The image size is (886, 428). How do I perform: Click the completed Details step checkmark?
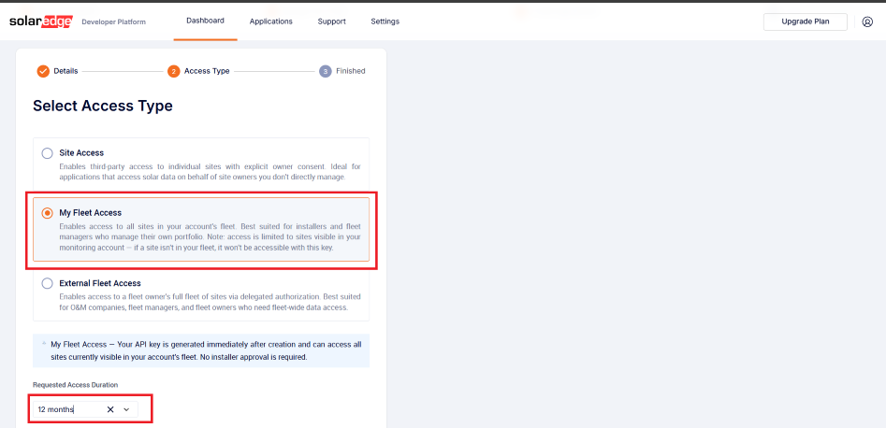tap(43, 71)
